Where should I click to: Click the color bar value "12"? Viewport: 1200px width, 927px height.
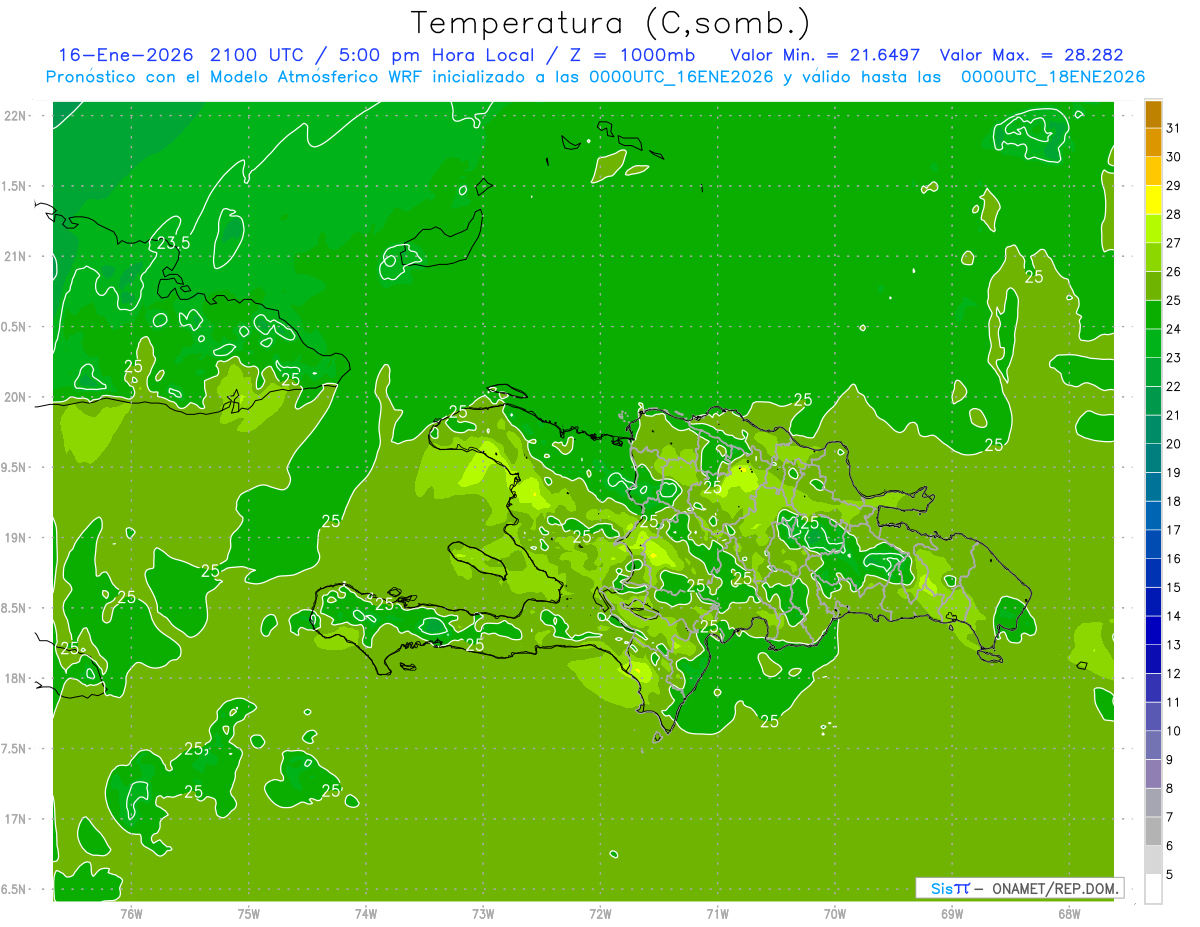tap(1174, 674)
